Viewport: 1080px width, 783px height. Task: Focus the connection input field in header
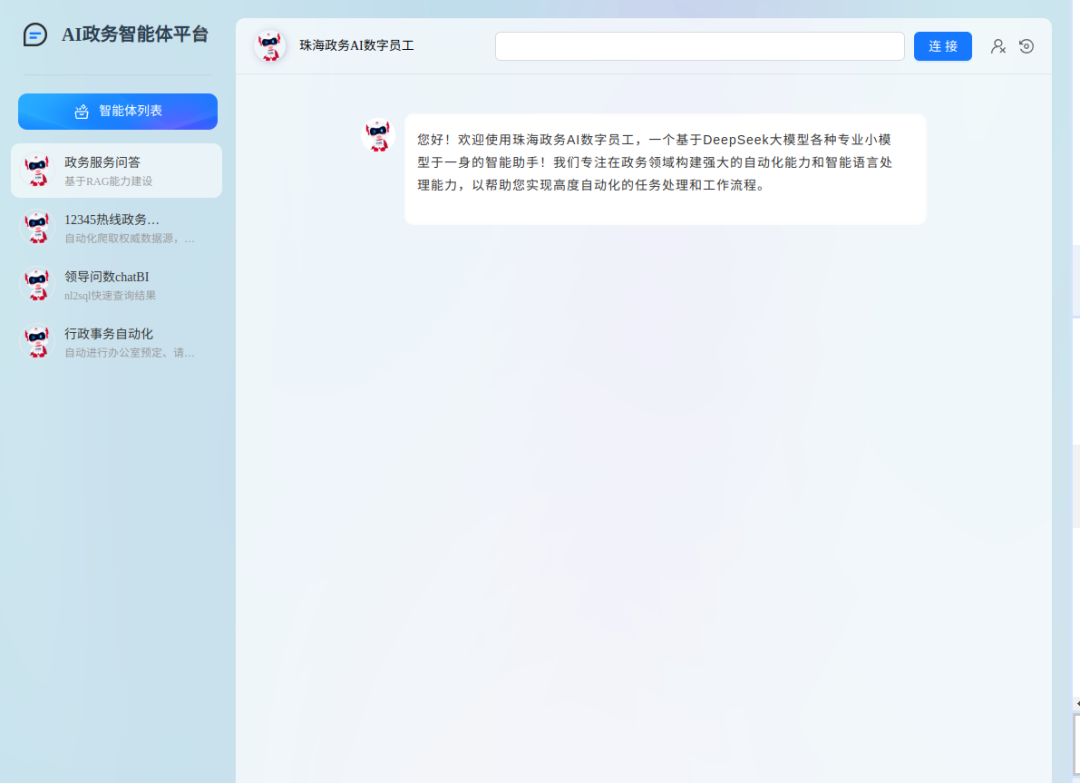tap(699, 46)
